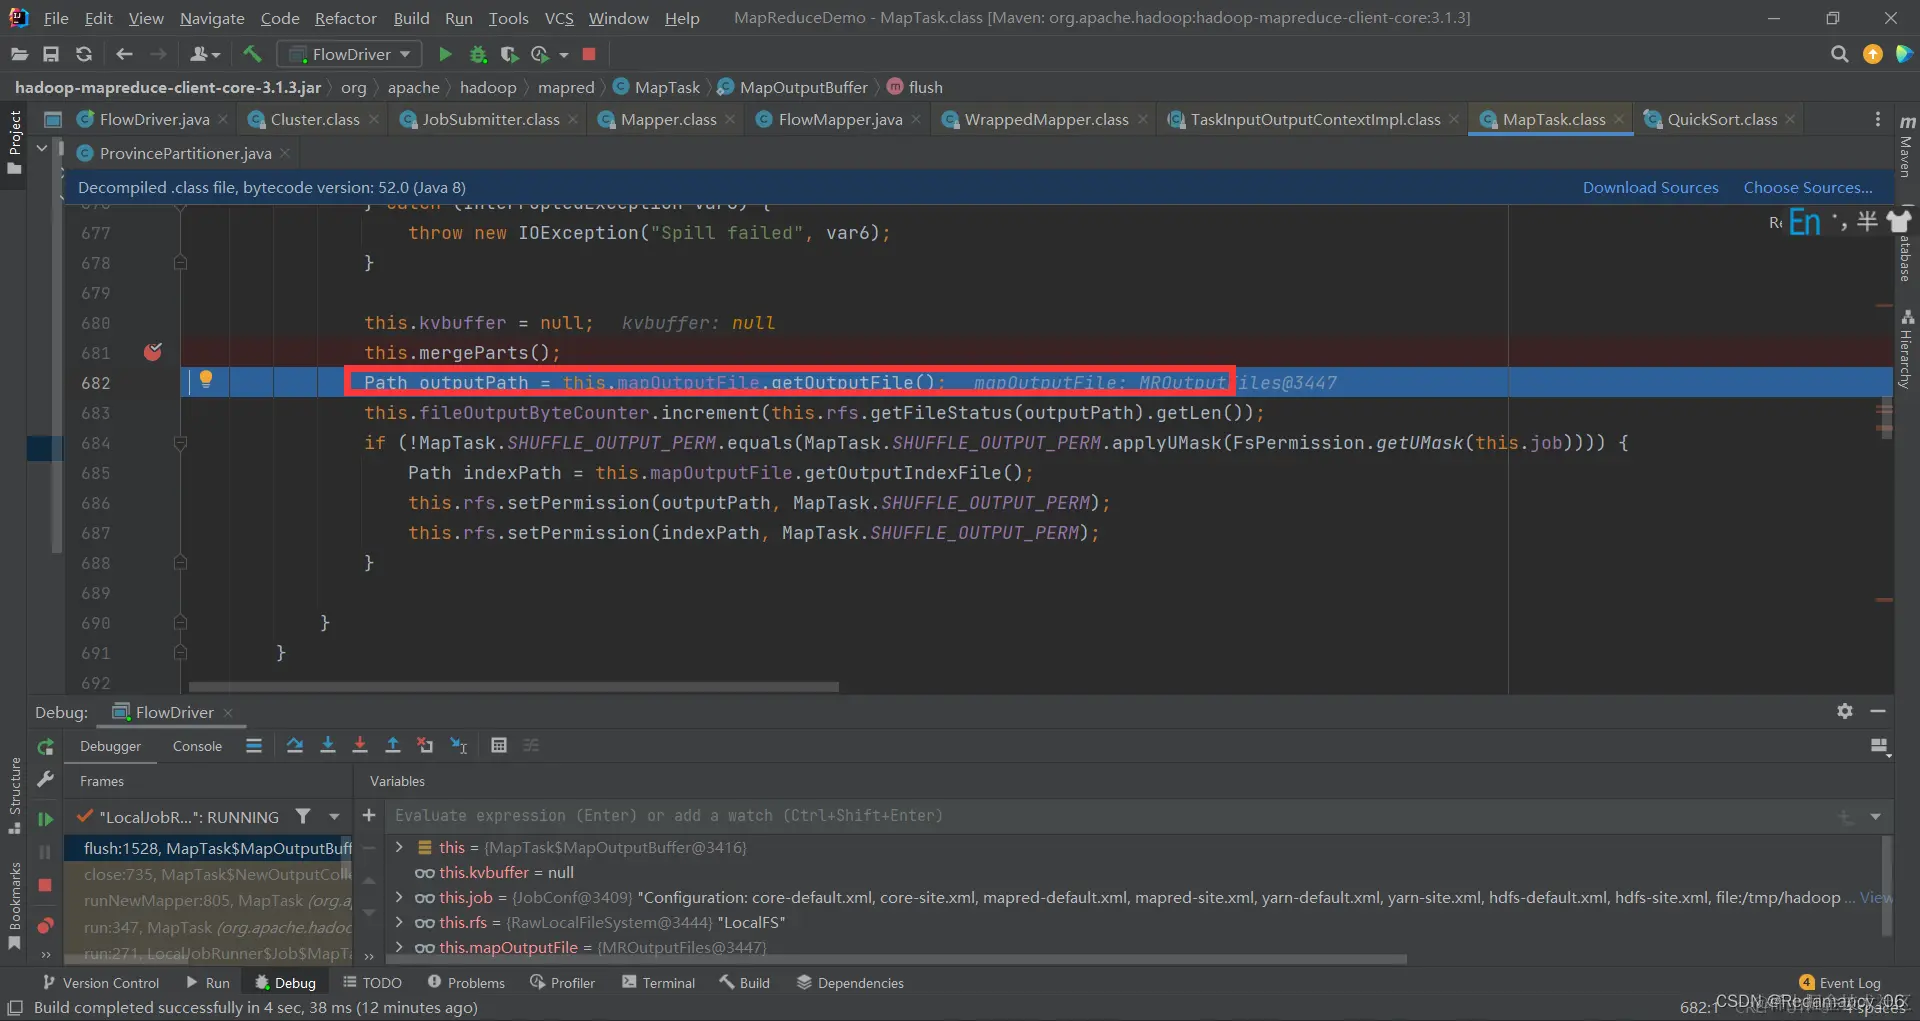Expand this.job variable node
Screen dimensions: 1920x1021
[399, 897]
